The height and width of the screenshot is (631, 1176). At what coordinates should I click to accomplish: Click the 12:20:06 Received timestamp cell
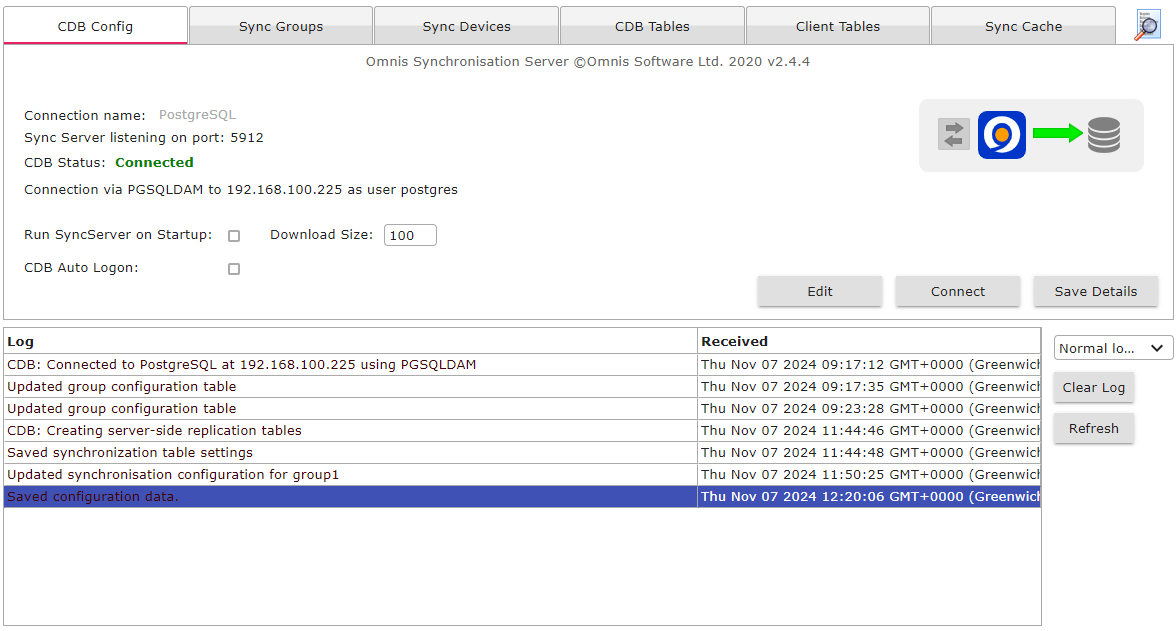[x=868, y=497]
